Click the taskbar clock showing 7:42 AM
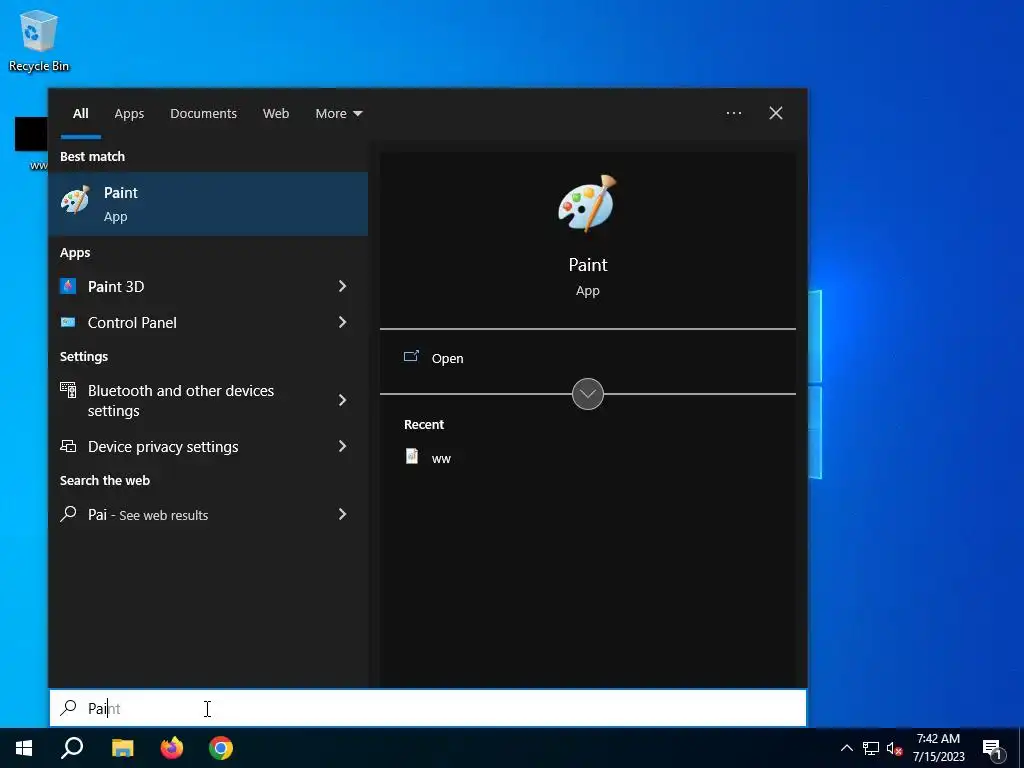 (938, 748)
